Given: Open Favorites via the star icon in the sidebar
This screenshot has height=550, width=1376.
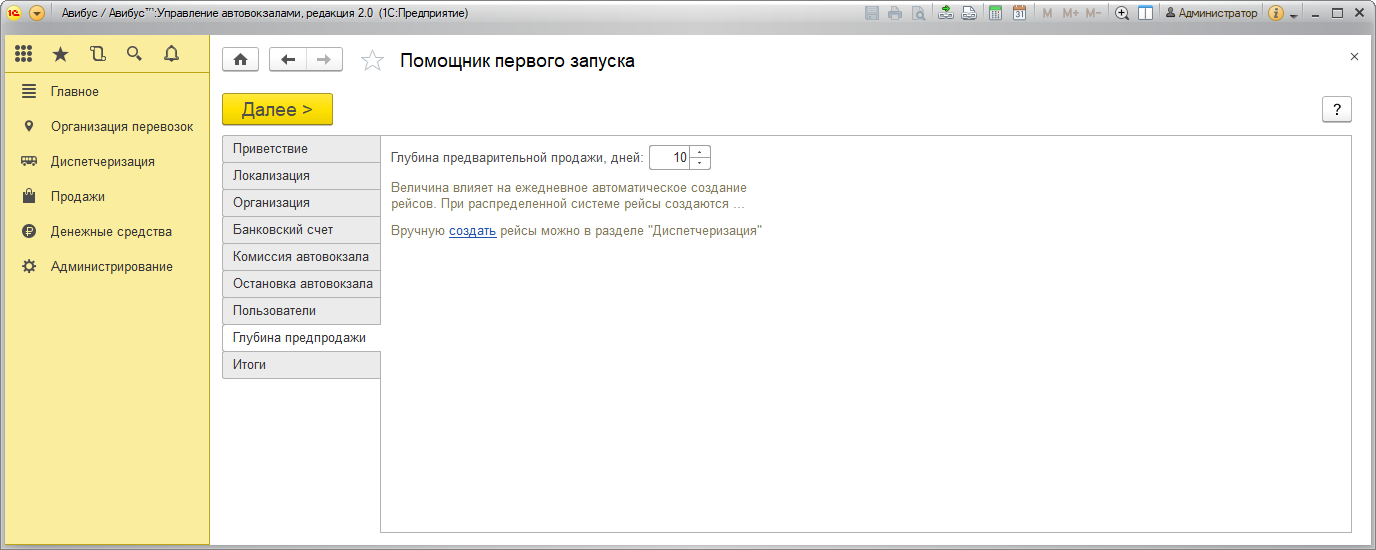Looking at the screenshot, I should (60, 54).
